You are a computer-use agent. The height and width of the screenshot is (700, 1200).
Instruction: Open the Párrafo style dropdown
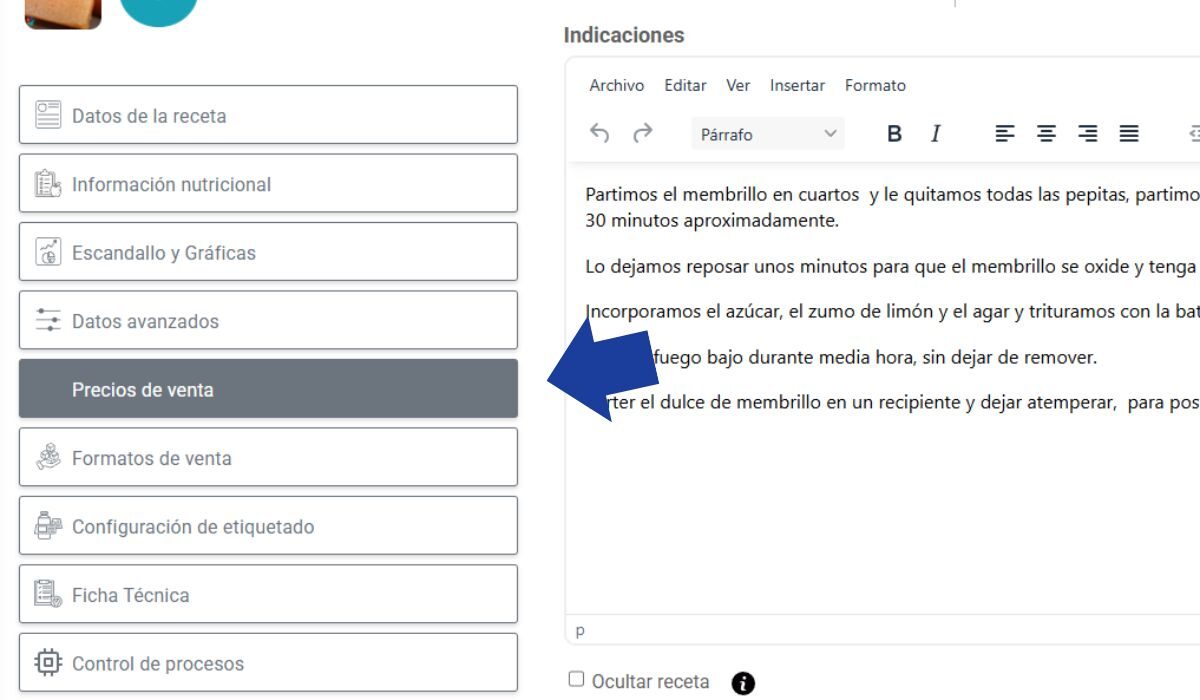(x=766, y=133)
